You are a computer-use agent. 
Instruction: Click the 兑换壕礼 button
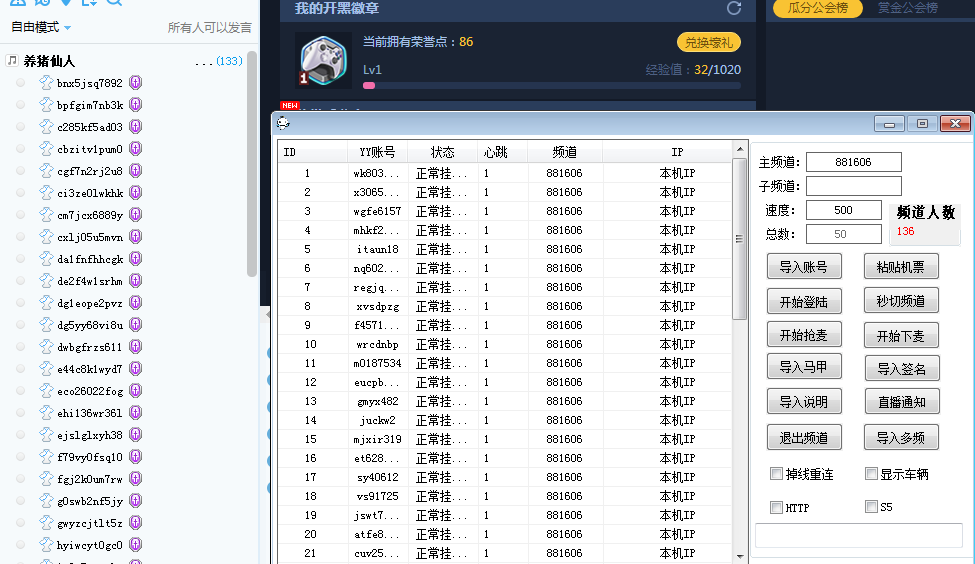709,42
